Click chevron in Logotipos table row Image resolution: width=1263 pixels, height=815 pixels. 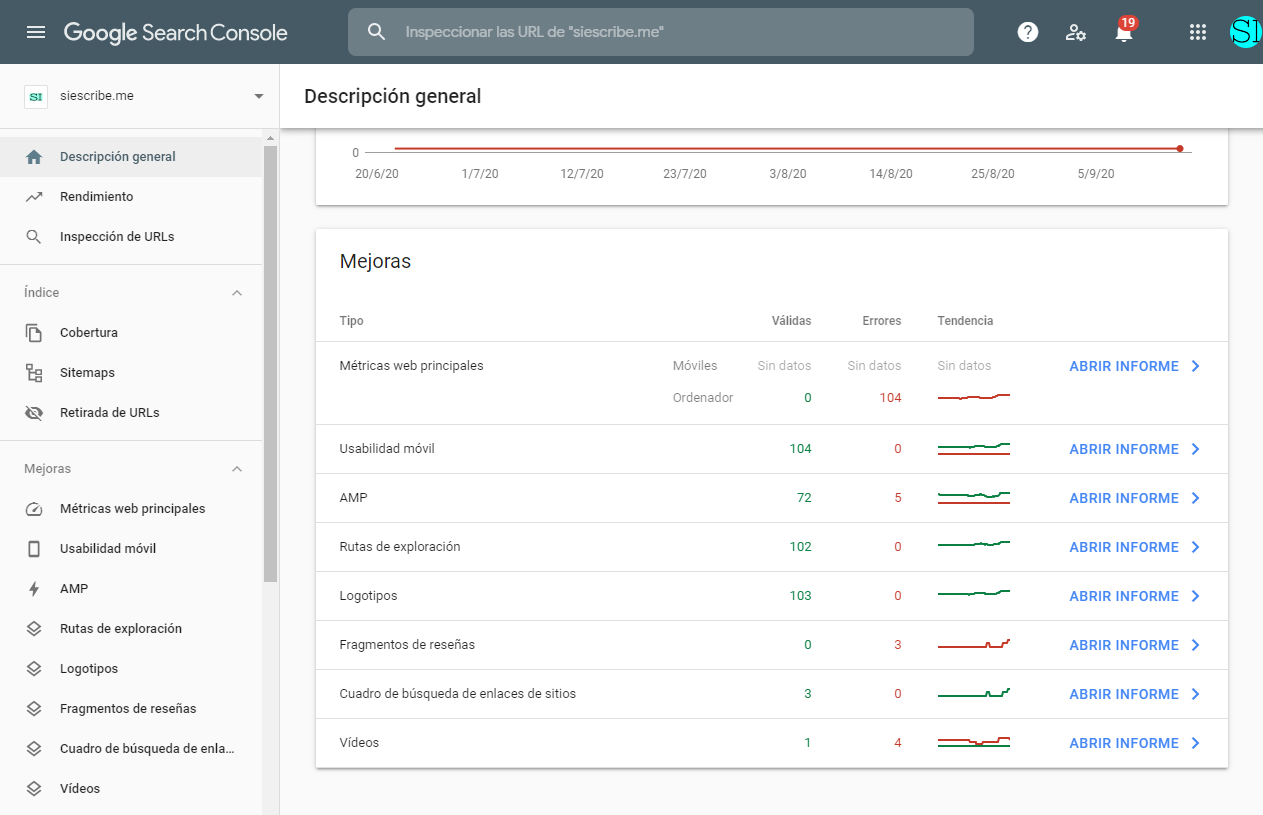(x=1196, y=596)
